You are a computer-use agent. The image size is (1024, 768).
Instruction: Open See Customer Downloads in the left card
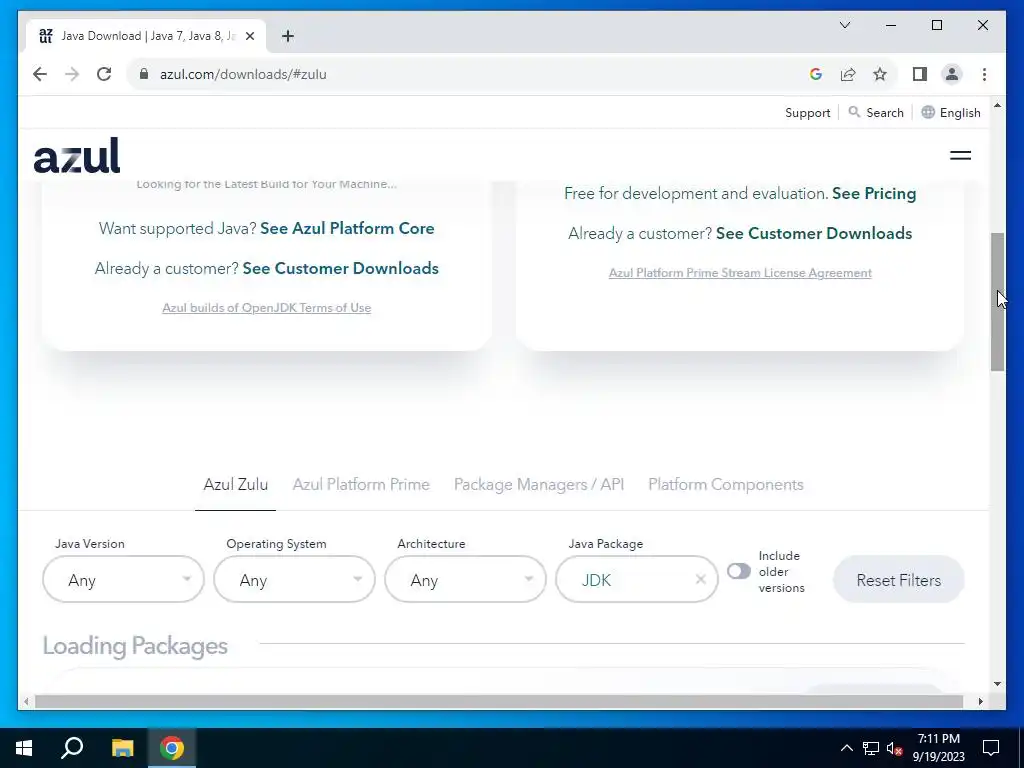340,268
